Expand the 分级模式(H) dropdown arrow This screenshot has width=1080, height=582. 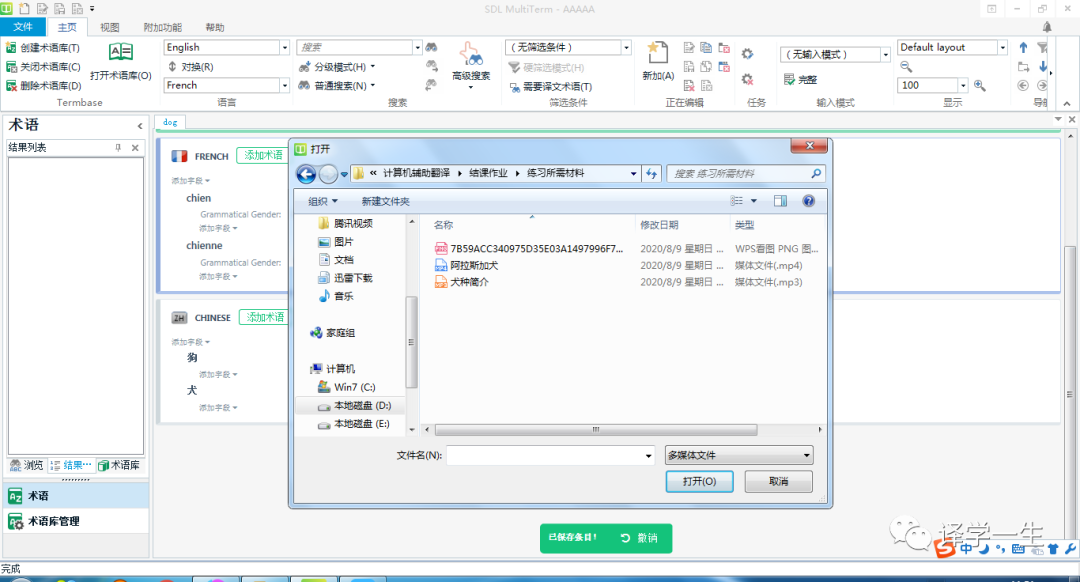373,67
